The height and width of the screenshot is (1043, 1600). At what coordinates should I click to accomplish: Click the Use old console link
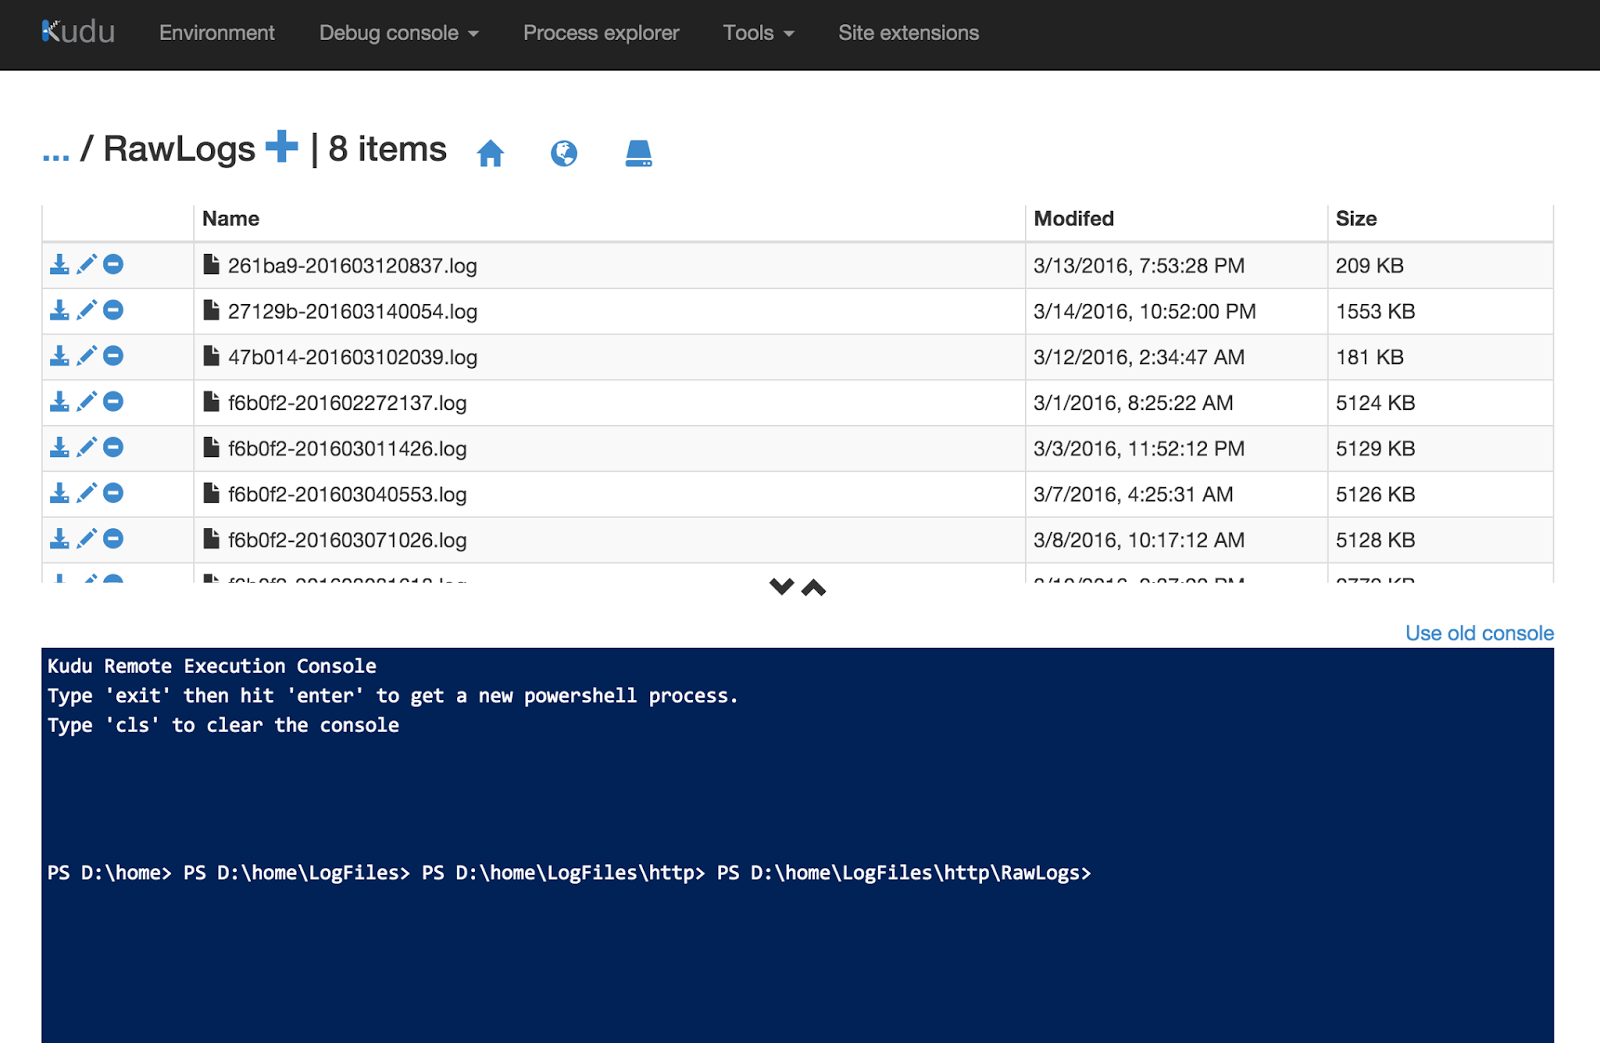[1478, 633]
